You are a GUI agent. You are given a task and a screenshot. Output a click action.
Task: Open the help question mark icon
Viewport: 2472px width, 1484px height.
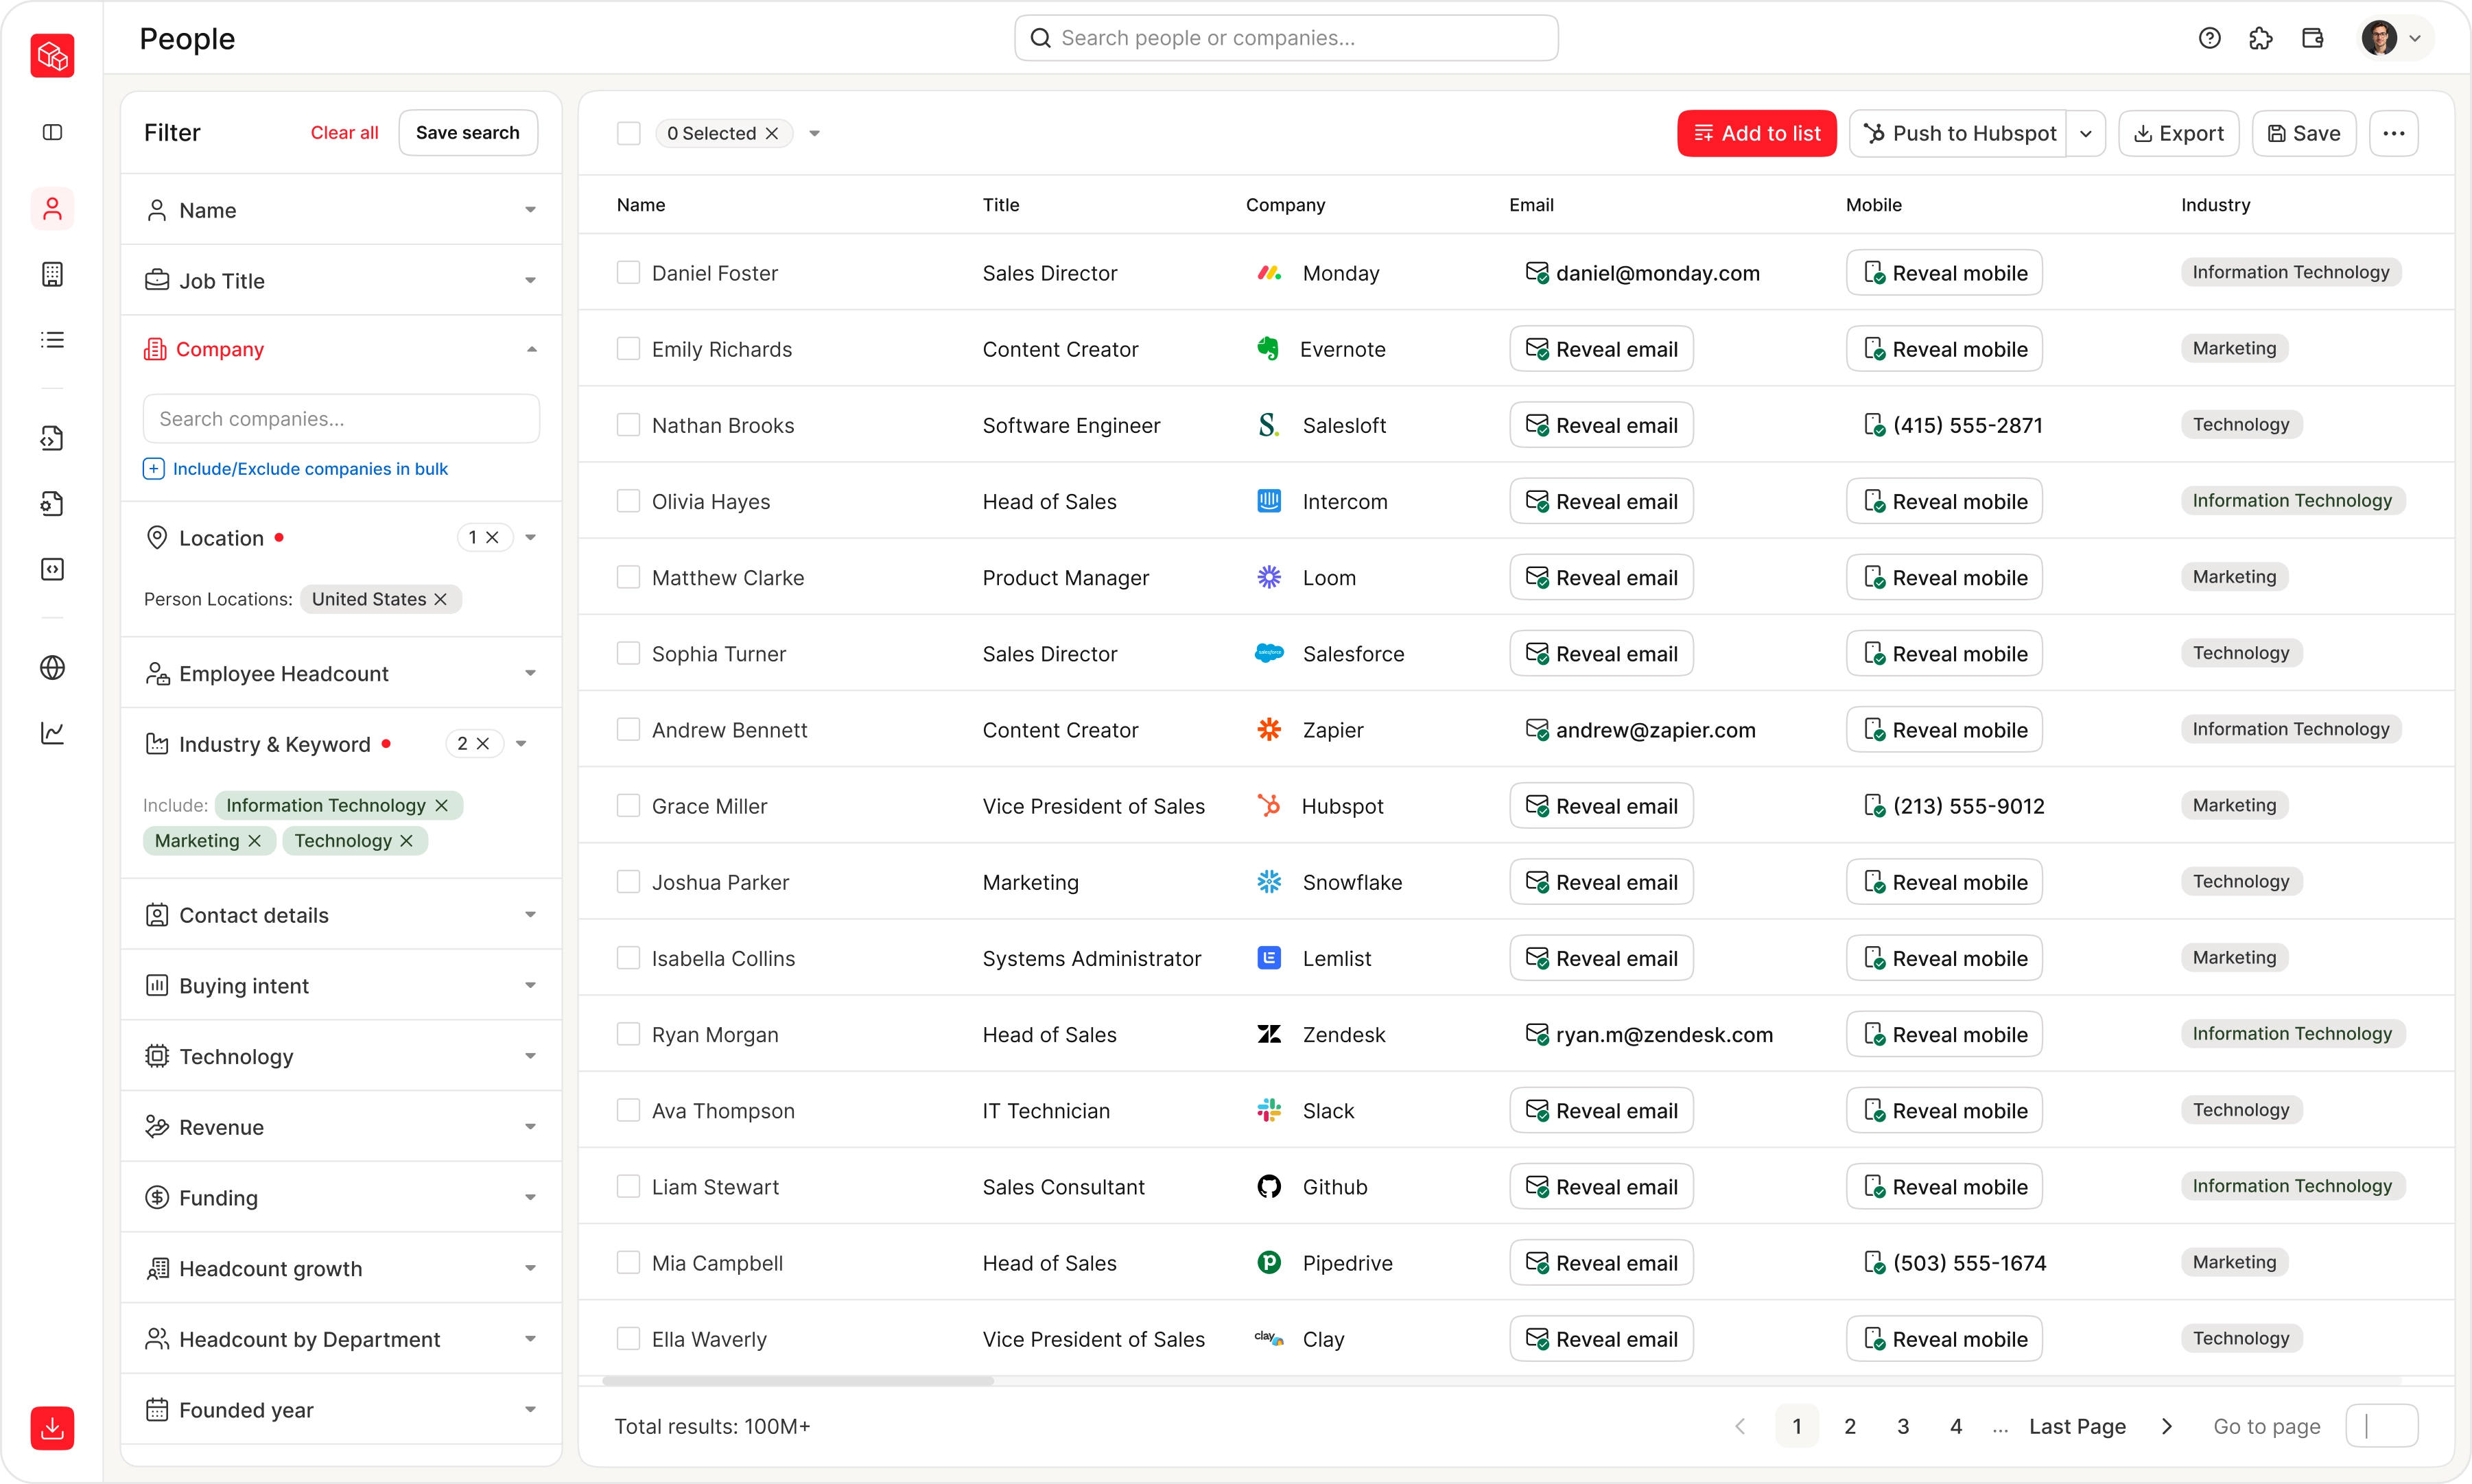(2209, 38)
